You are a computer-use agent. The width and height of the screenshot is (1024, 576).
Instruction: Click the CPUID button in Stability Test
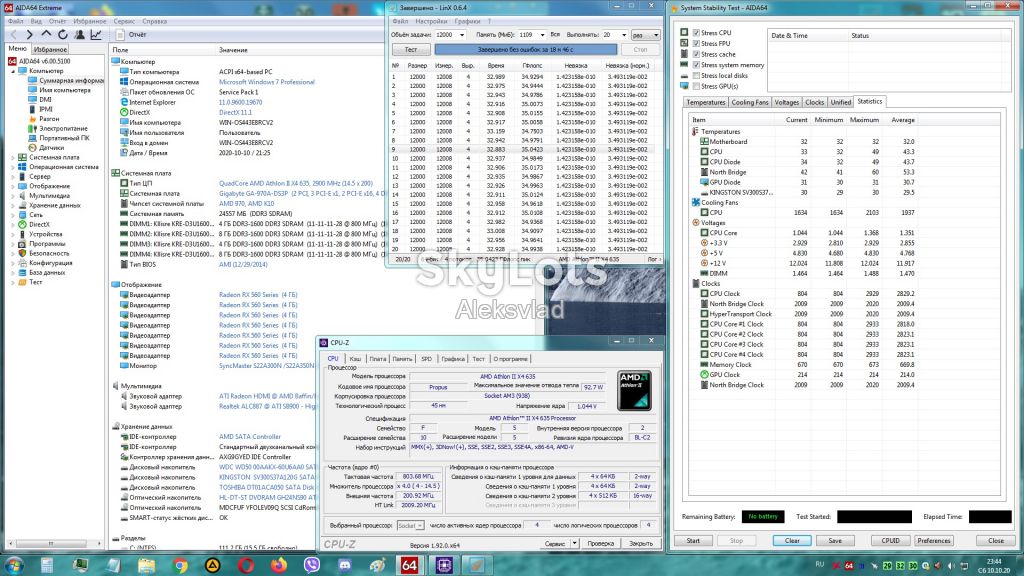click(890, 541)
